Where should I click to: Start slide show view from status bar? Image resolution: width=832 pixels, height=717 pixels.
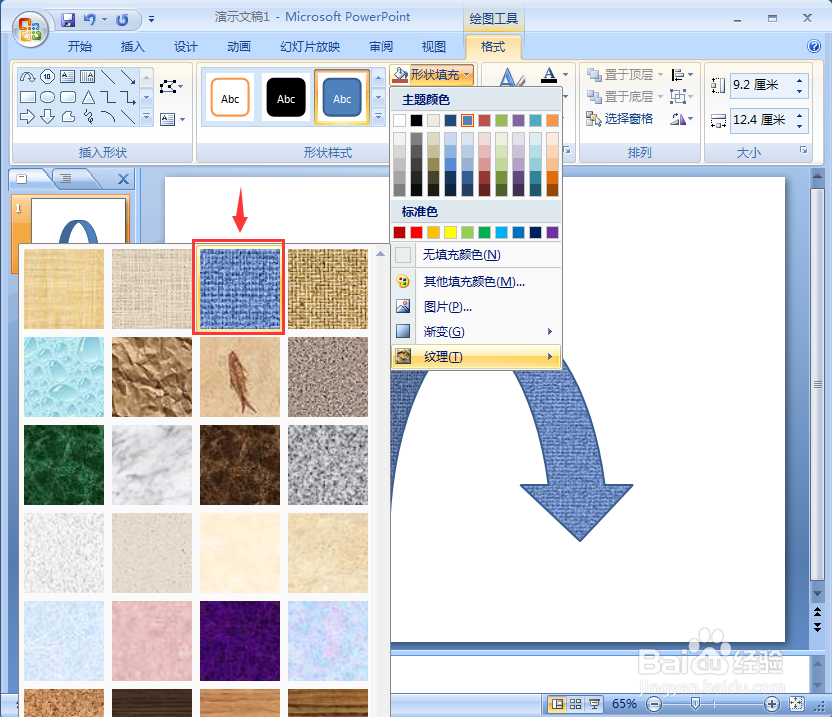(594, 704)
